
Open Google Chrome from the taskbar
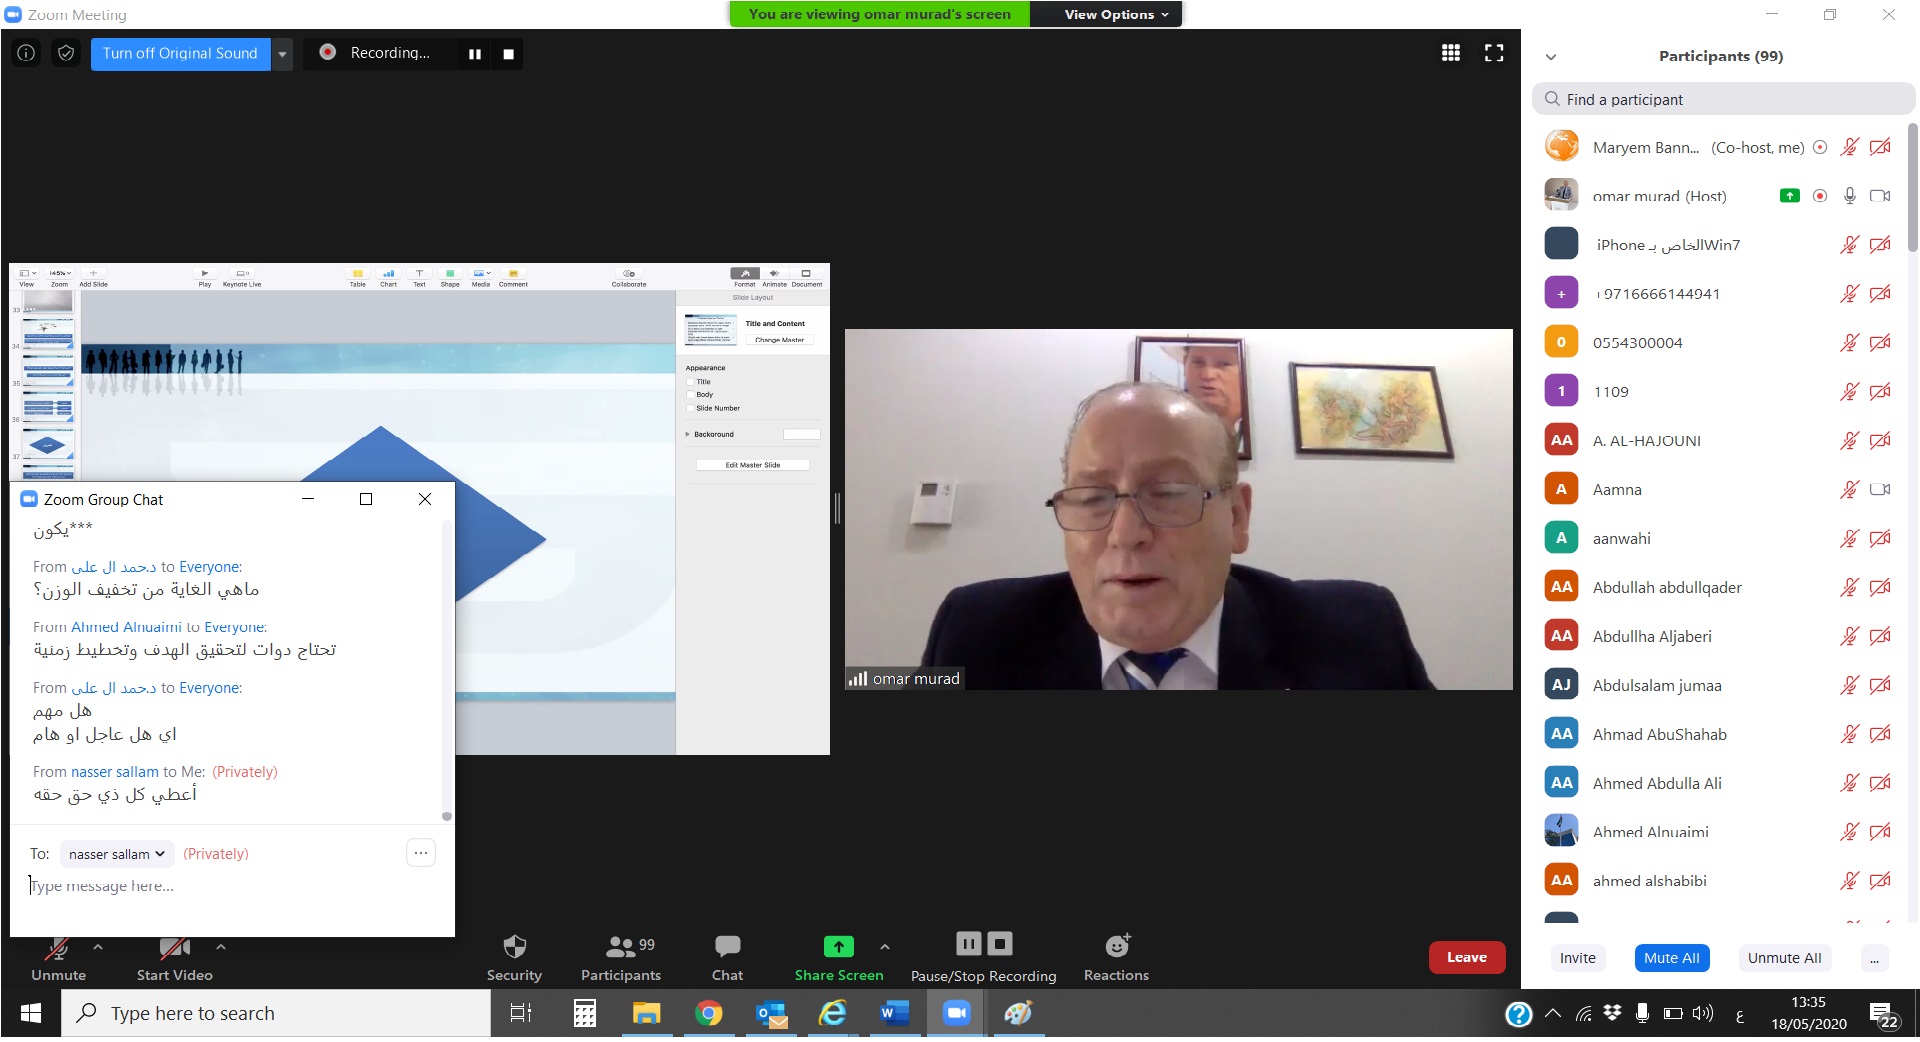(709, 1014)
